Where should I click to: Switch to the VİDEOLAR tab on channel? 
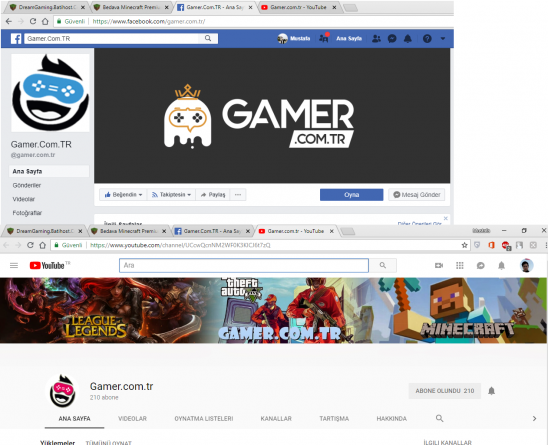pyautogui.click(x=132, y=418)
